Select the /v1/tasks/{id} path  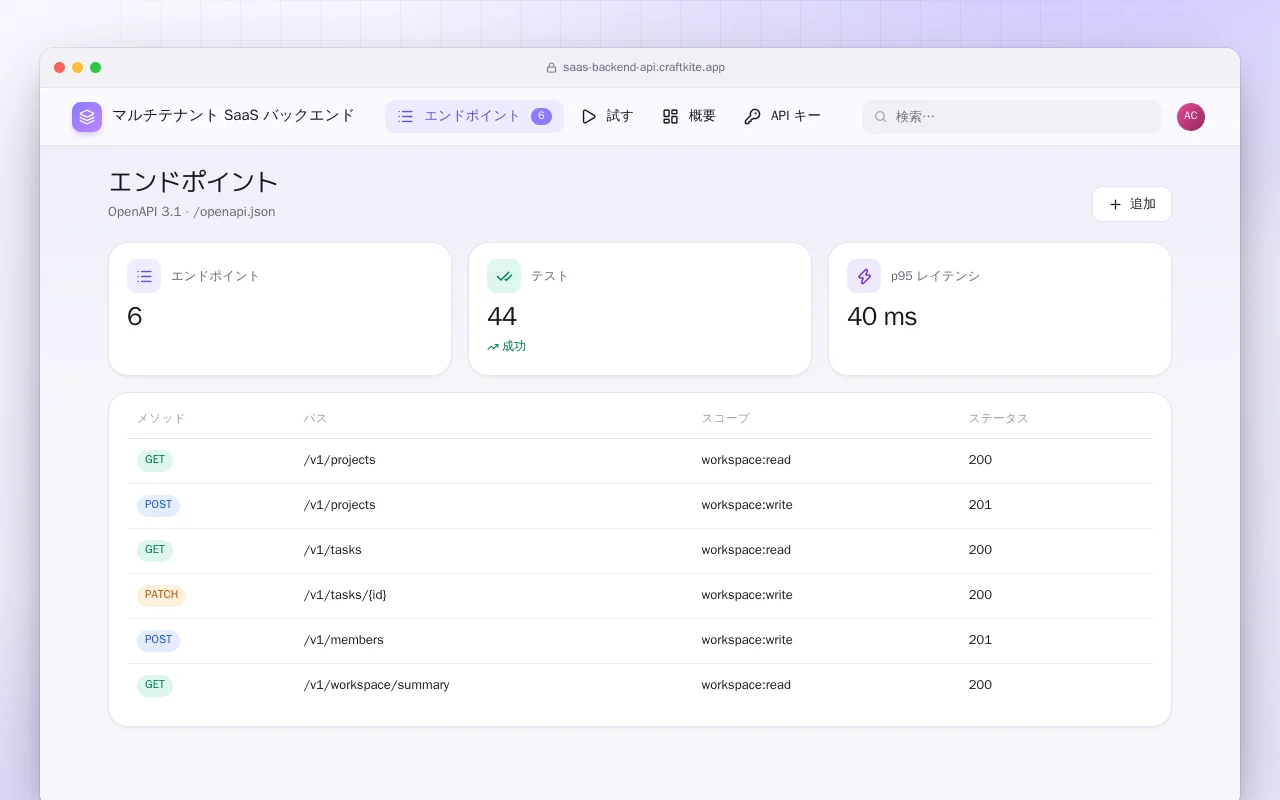345,595
